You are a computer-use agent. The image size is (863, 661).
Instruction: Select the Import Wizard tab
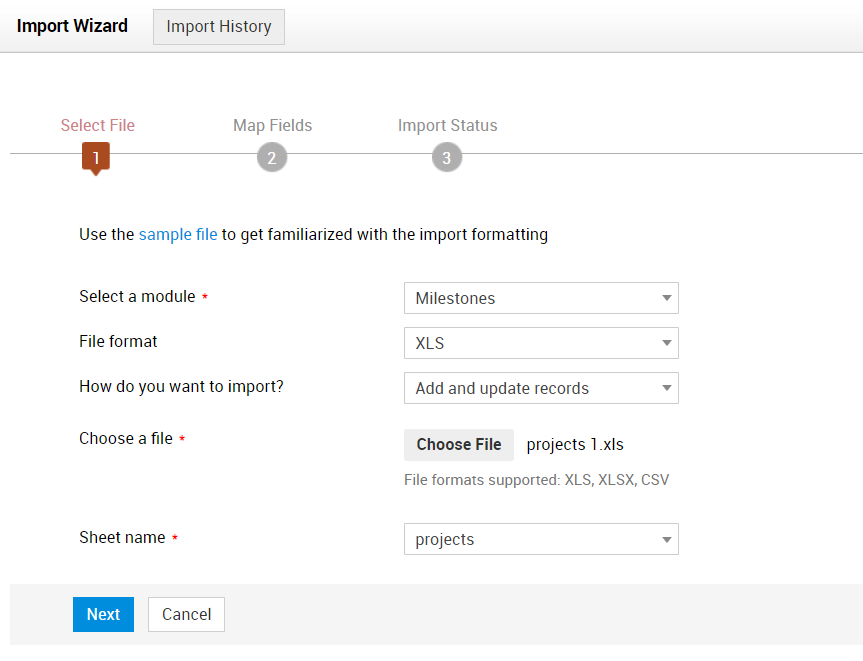click(73, 26)
